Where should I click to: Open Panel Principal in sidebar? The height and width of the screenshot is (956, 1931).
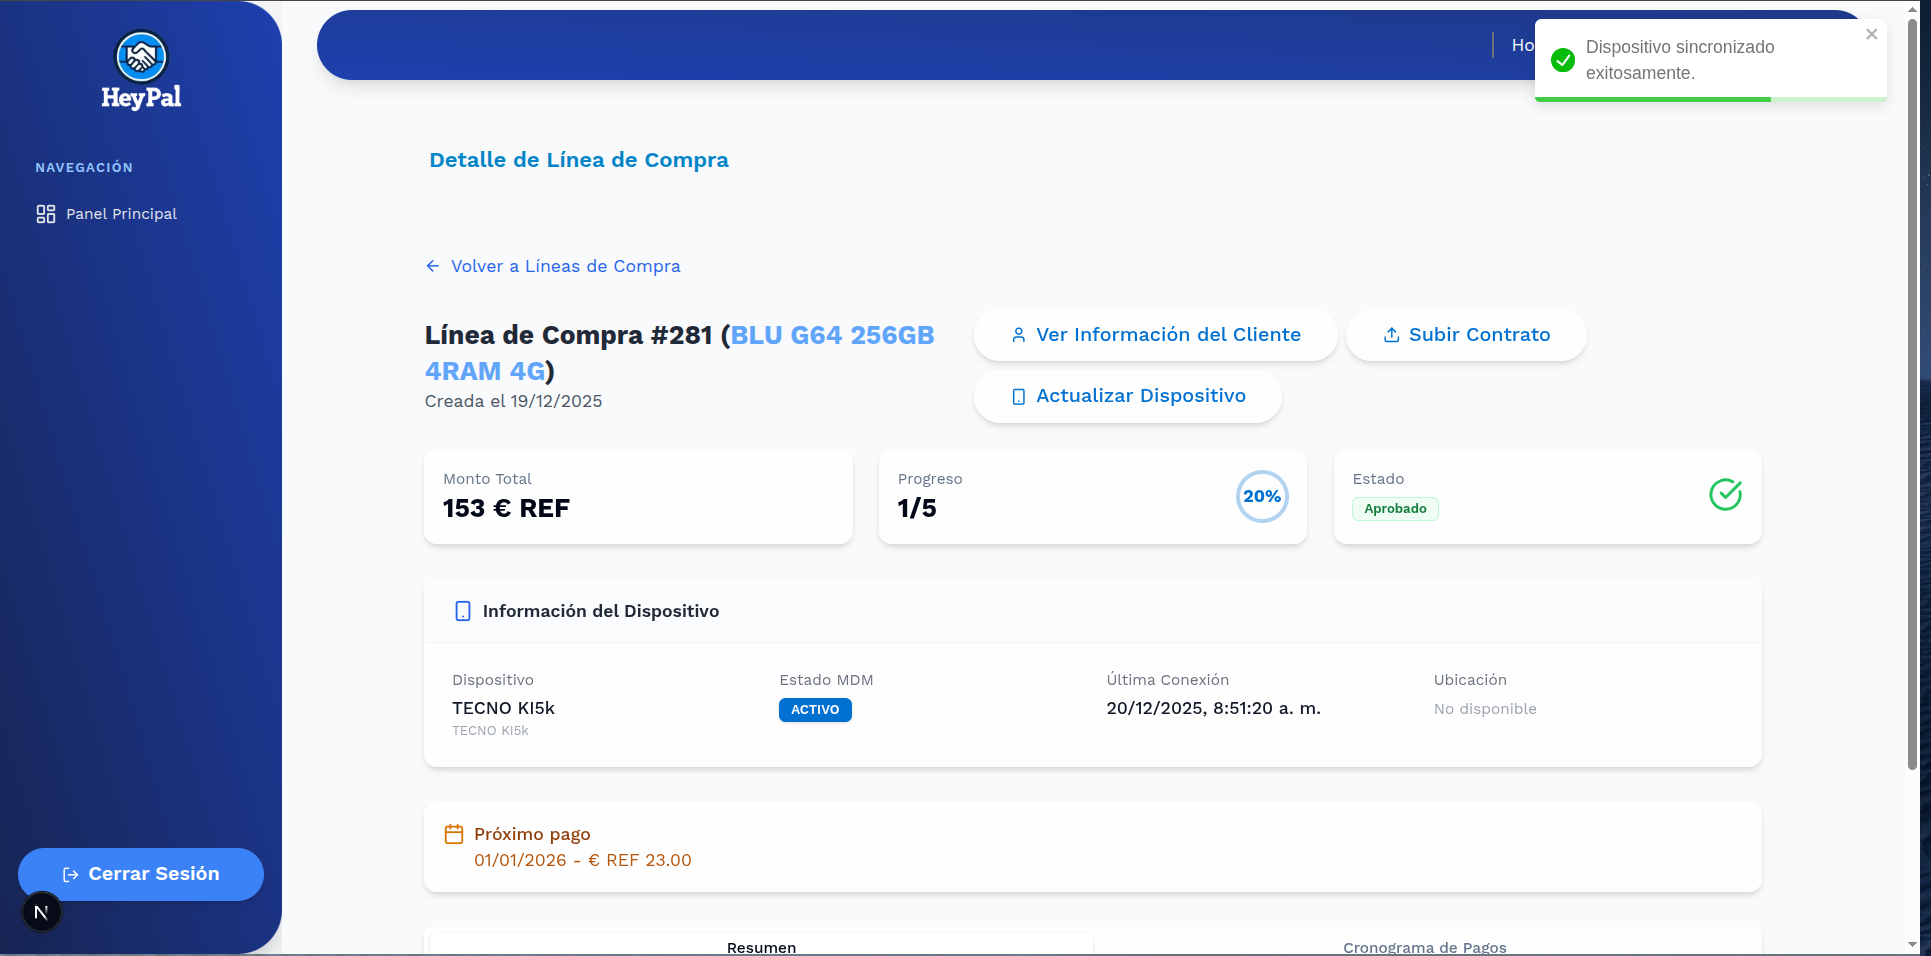[121, 214]
